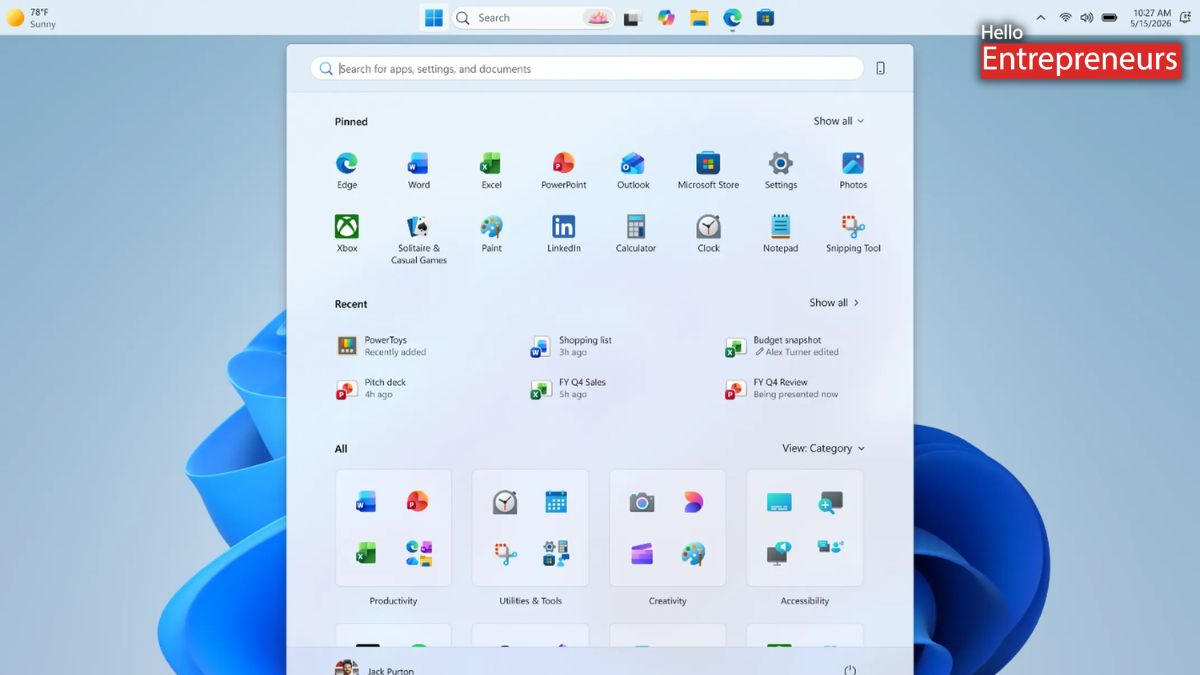The image size is (1200, 675).
Task: Expand the Recent Show all list
Action: click(834, 303)
